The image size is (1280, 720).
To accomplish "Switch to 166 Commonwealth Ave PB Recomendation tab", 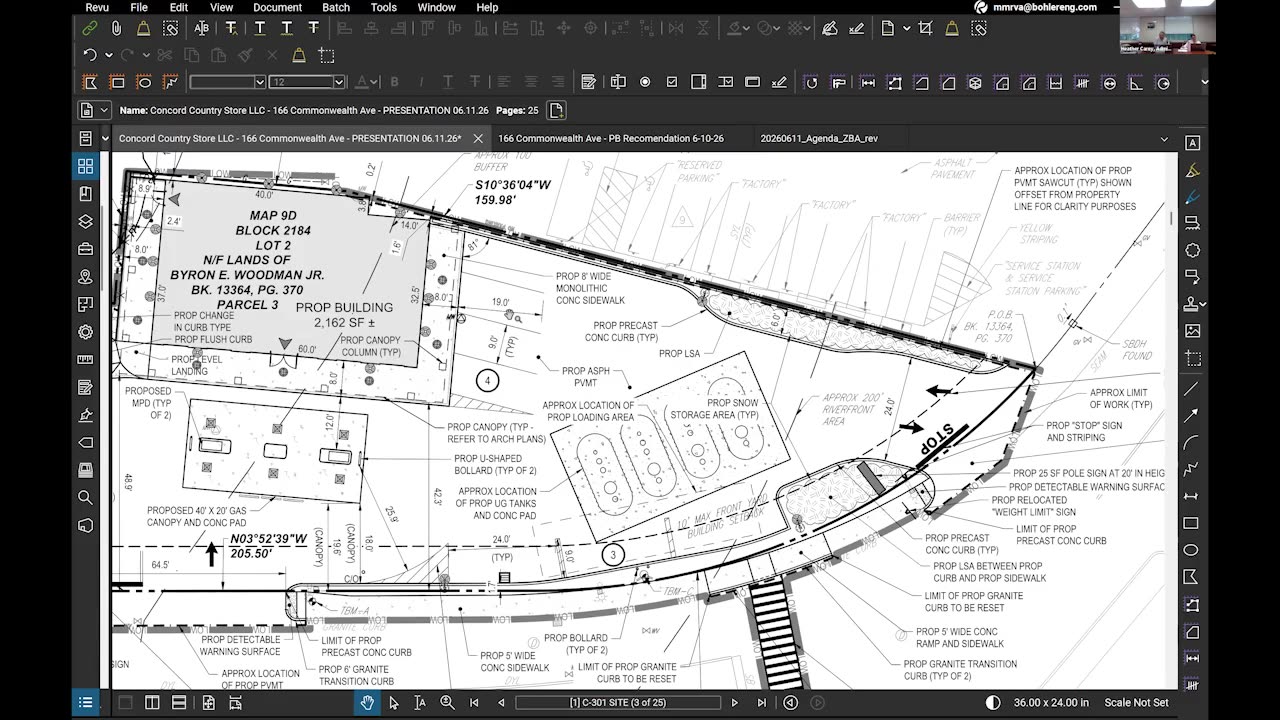I will 611,138.
